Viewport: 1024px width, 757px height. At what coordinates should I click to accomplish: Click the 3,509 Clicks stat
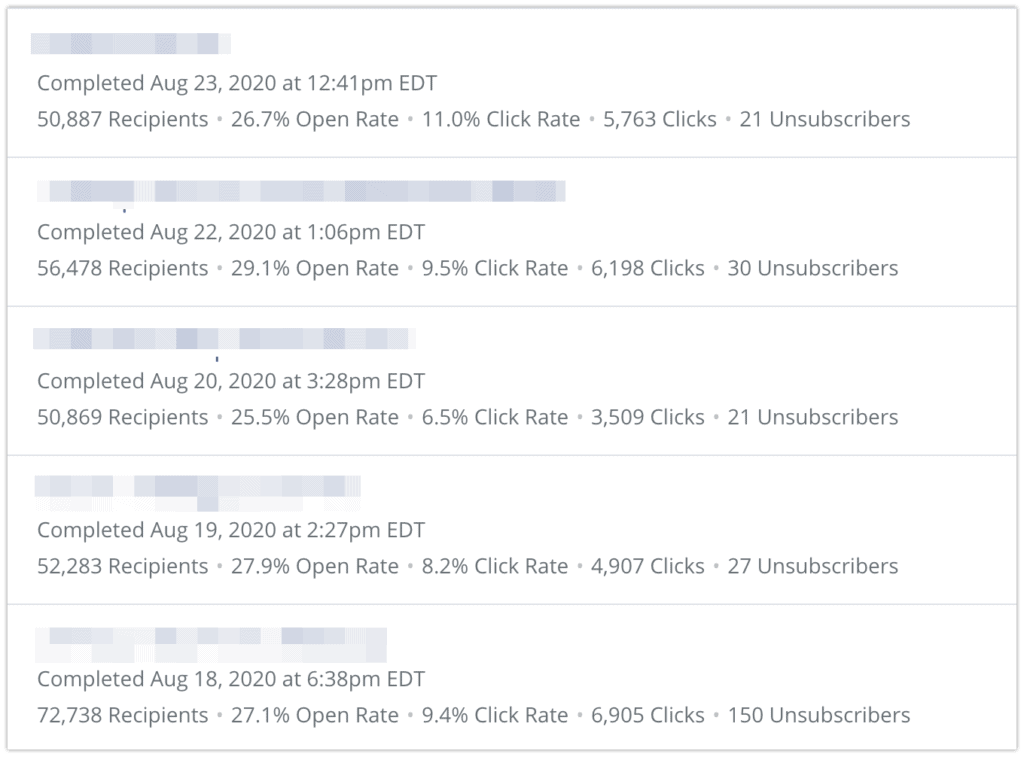647,417
